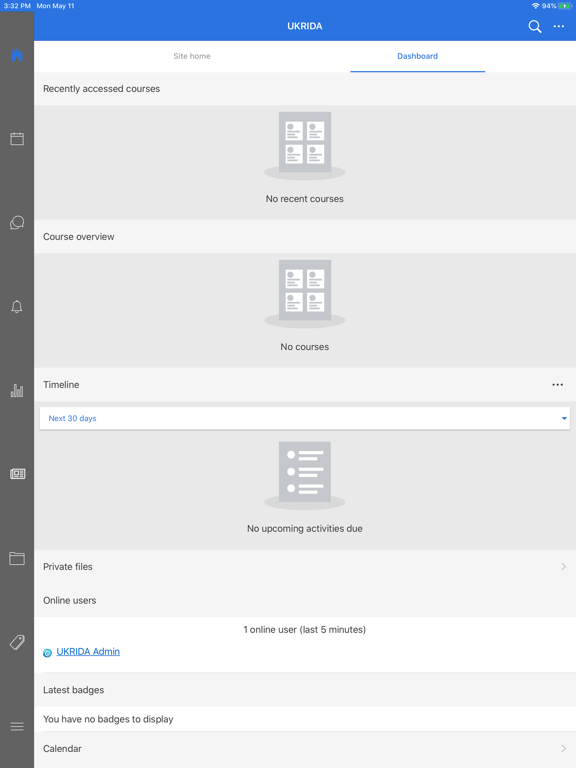Click 'Latest badges' heading
This screenshot has width=576, height=768.
[x=73, y=690]
